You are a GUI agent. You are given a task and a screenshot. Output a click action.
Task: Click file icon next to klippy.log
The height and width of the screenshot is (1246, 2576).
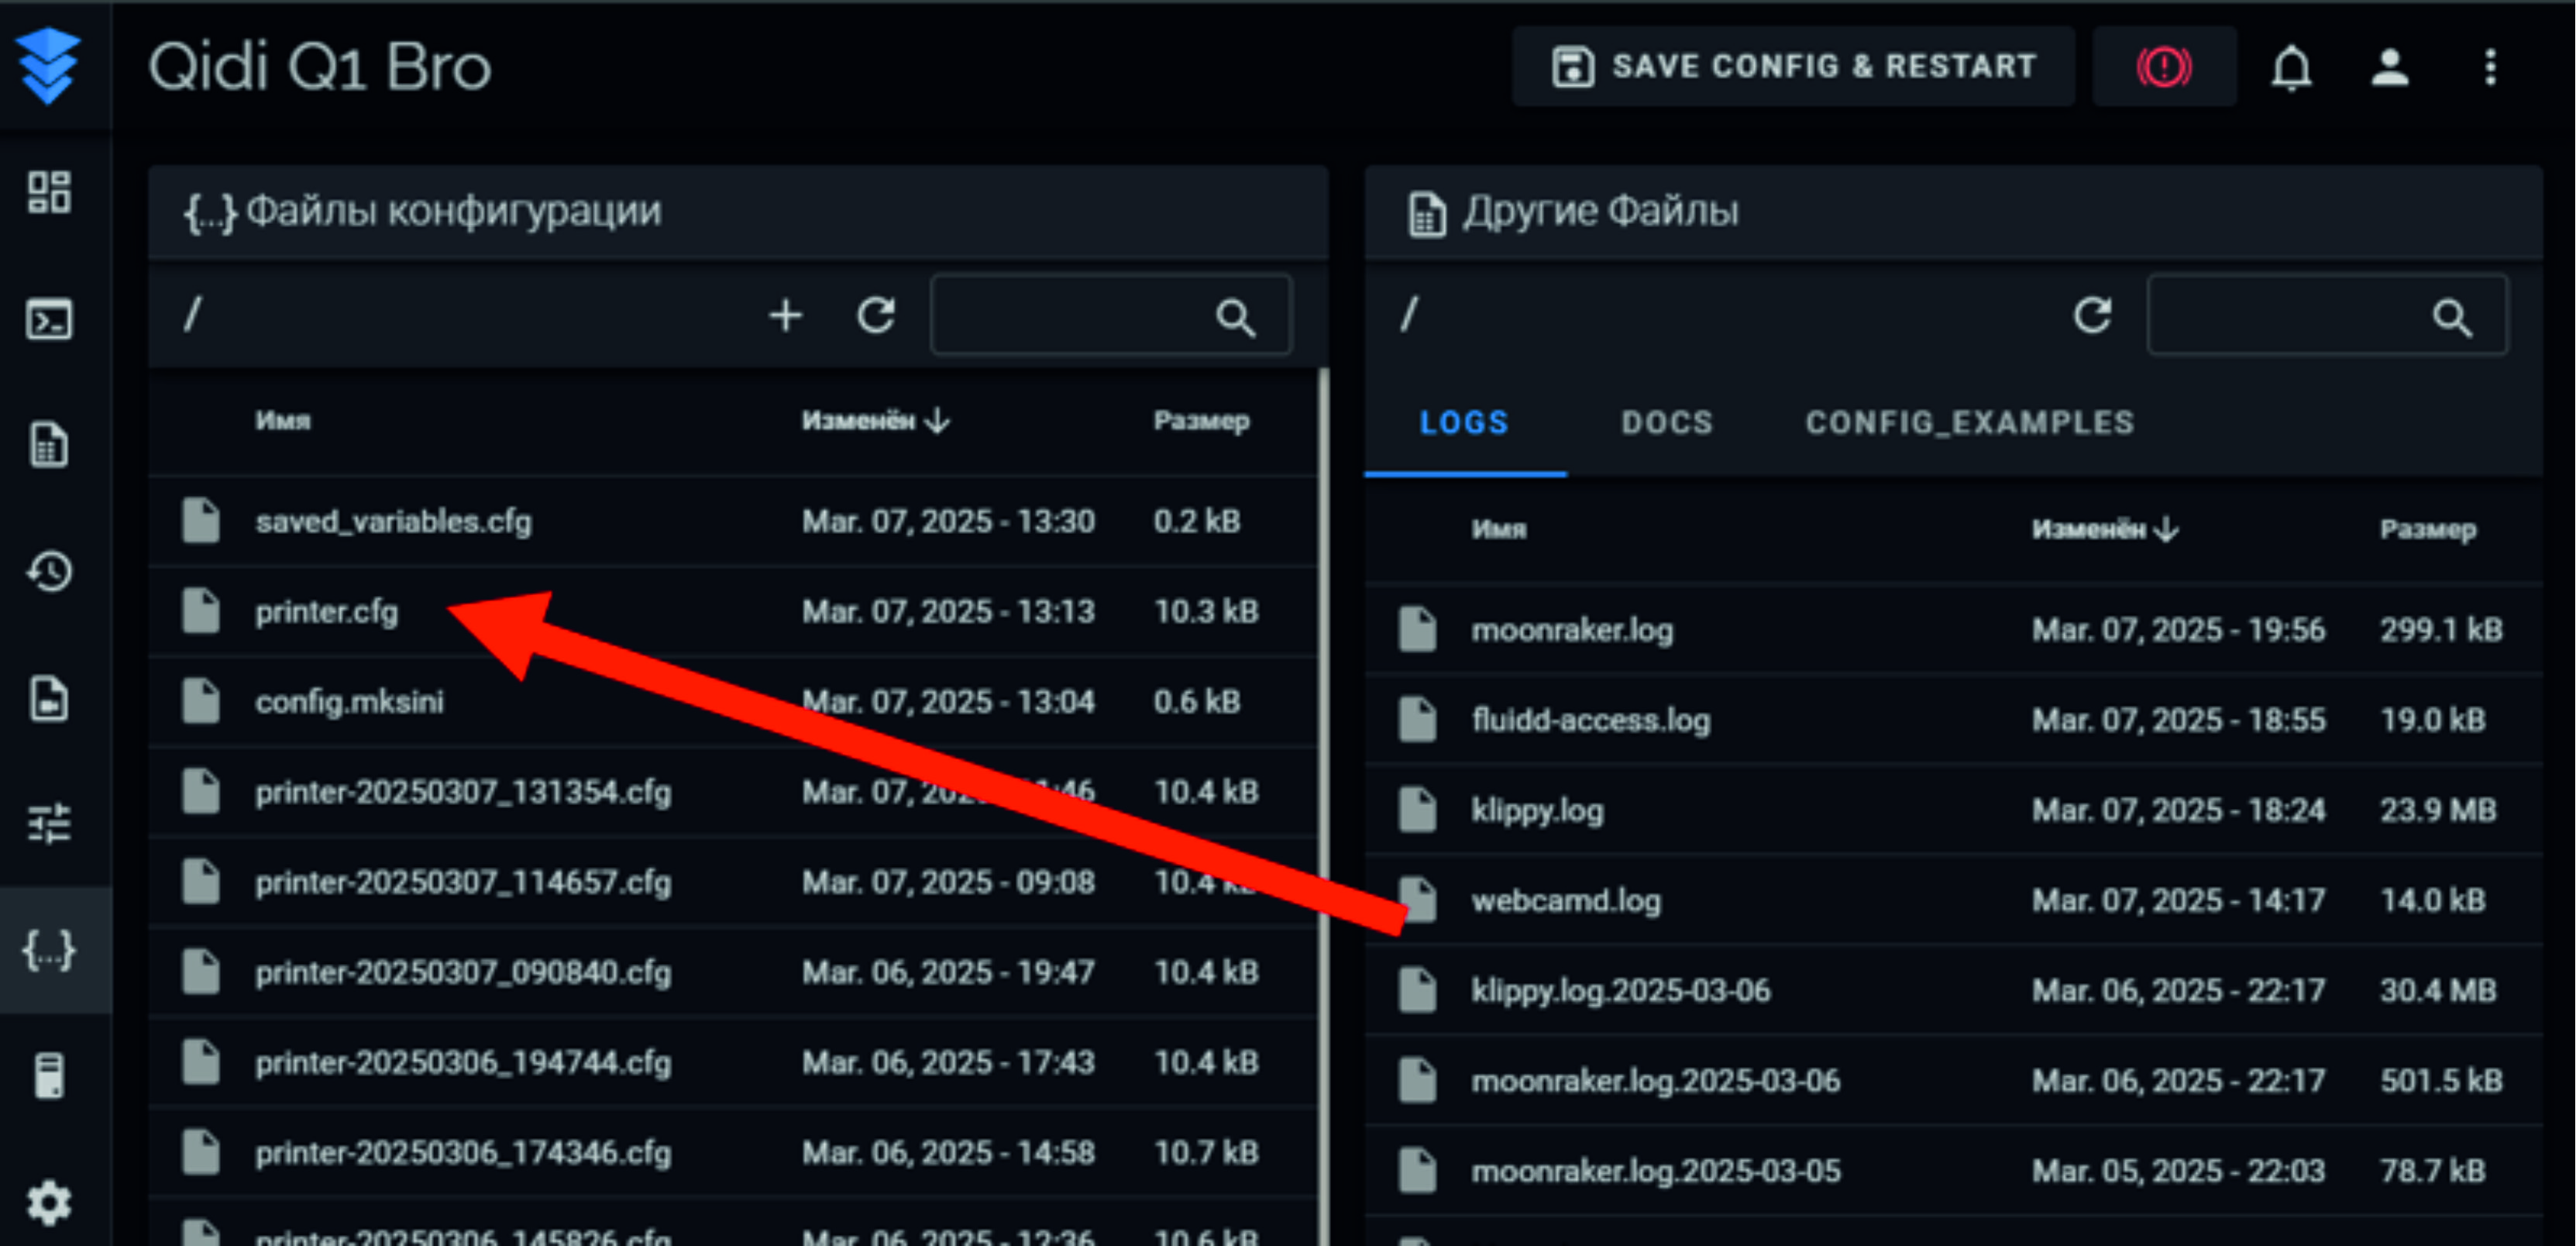coord(1417,809)
